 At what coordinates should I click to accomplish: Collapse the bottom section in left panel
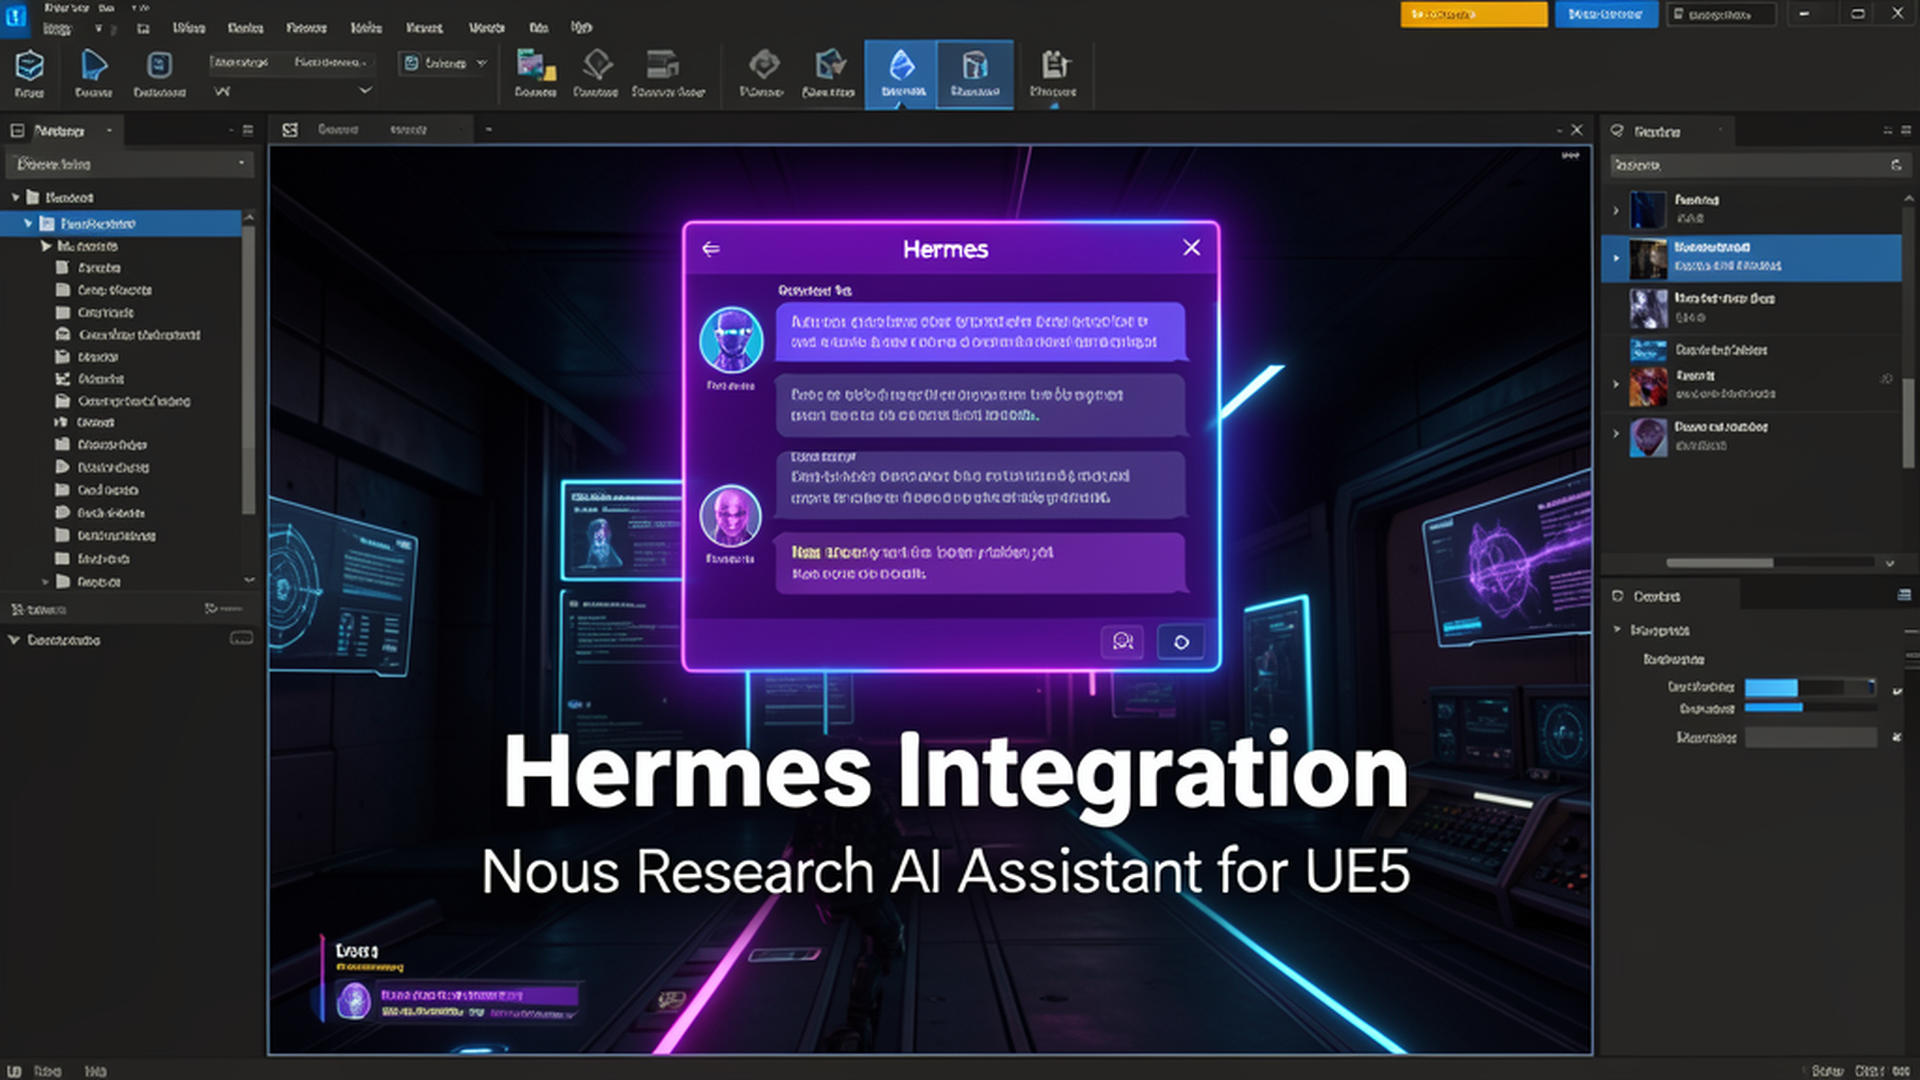[x=14, y=640]
